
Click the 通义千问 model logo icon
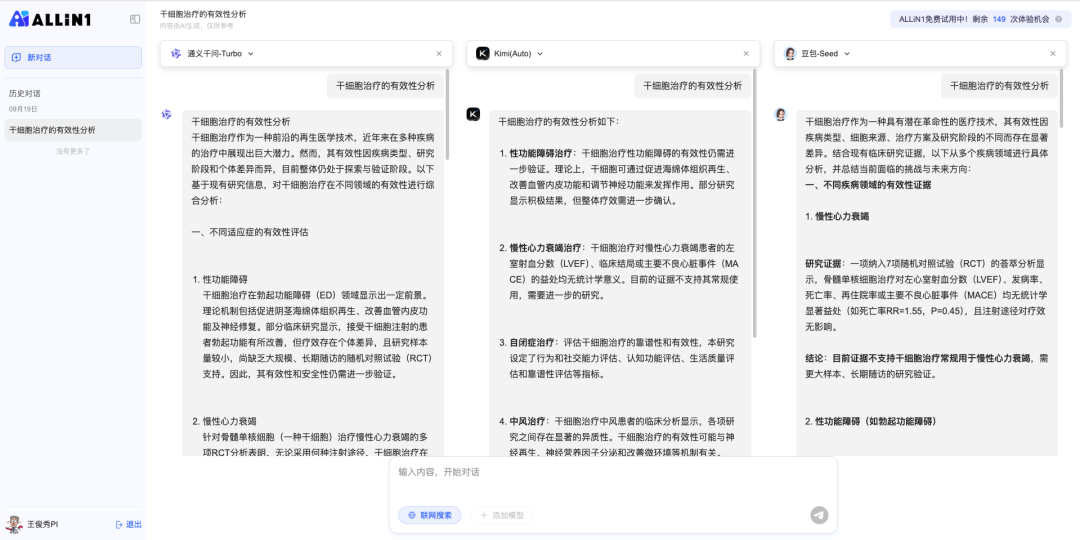[176, 53]
